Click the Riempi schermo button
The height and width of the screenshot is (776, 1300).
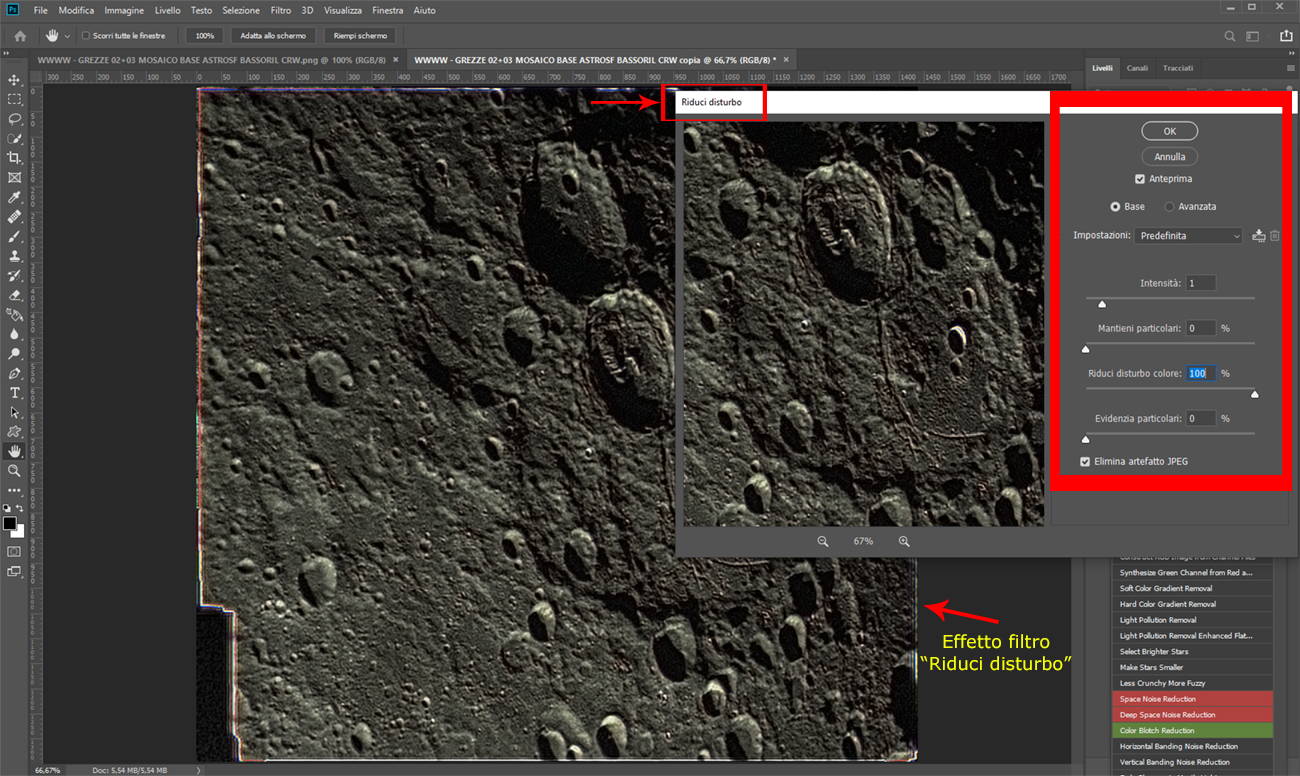click(x=360, y=36)
